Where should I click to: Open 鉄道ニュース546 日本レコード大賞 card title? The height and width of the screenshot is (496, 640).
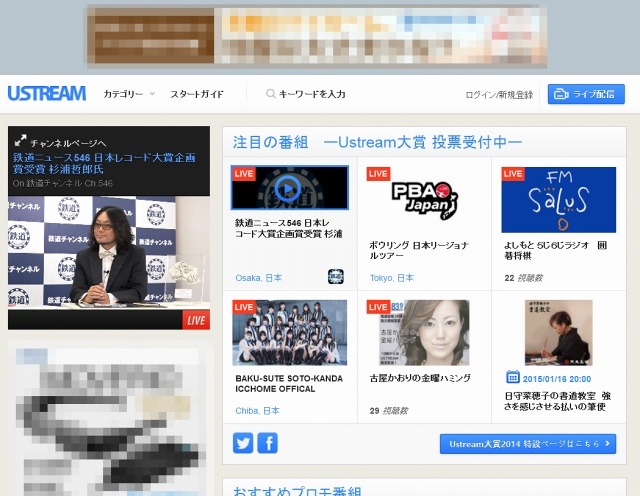pyautogui.click(x=289, y=228)
